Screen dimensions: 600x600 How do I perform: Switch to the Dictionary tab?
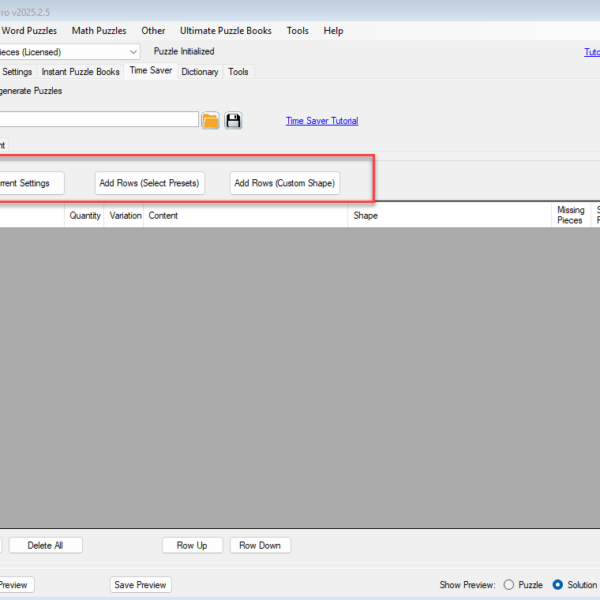(x=200, y=72)
